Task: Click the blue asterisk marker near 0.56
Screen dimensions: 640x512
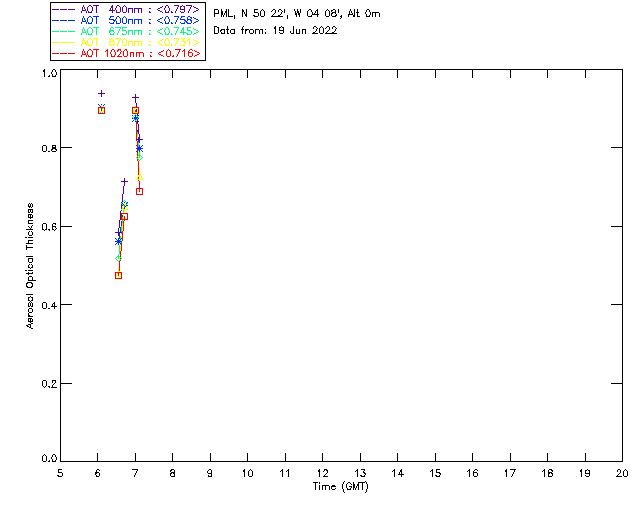Action: click(x=118, y=241)
